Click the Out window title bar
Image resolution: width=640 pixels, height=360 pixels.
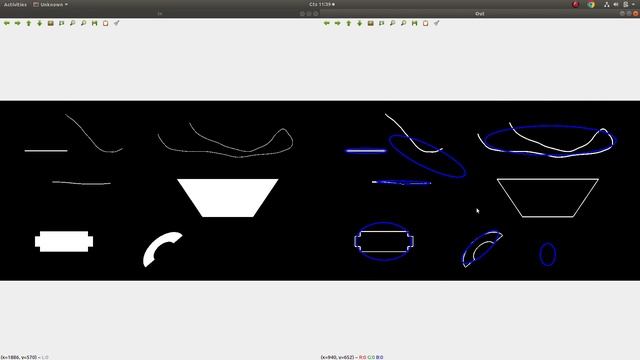[480, 13]
